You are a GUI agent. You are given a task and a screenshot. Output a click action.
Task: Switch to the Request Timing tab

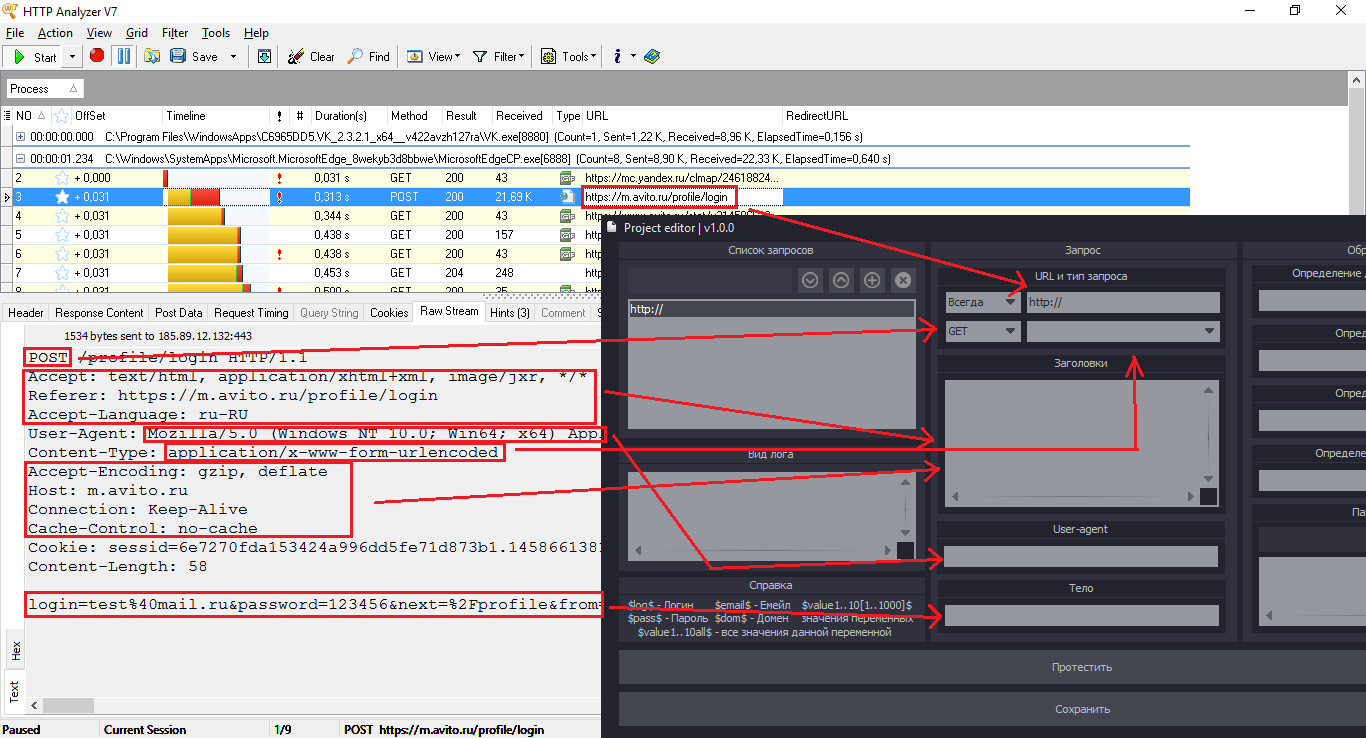(251, 313)
